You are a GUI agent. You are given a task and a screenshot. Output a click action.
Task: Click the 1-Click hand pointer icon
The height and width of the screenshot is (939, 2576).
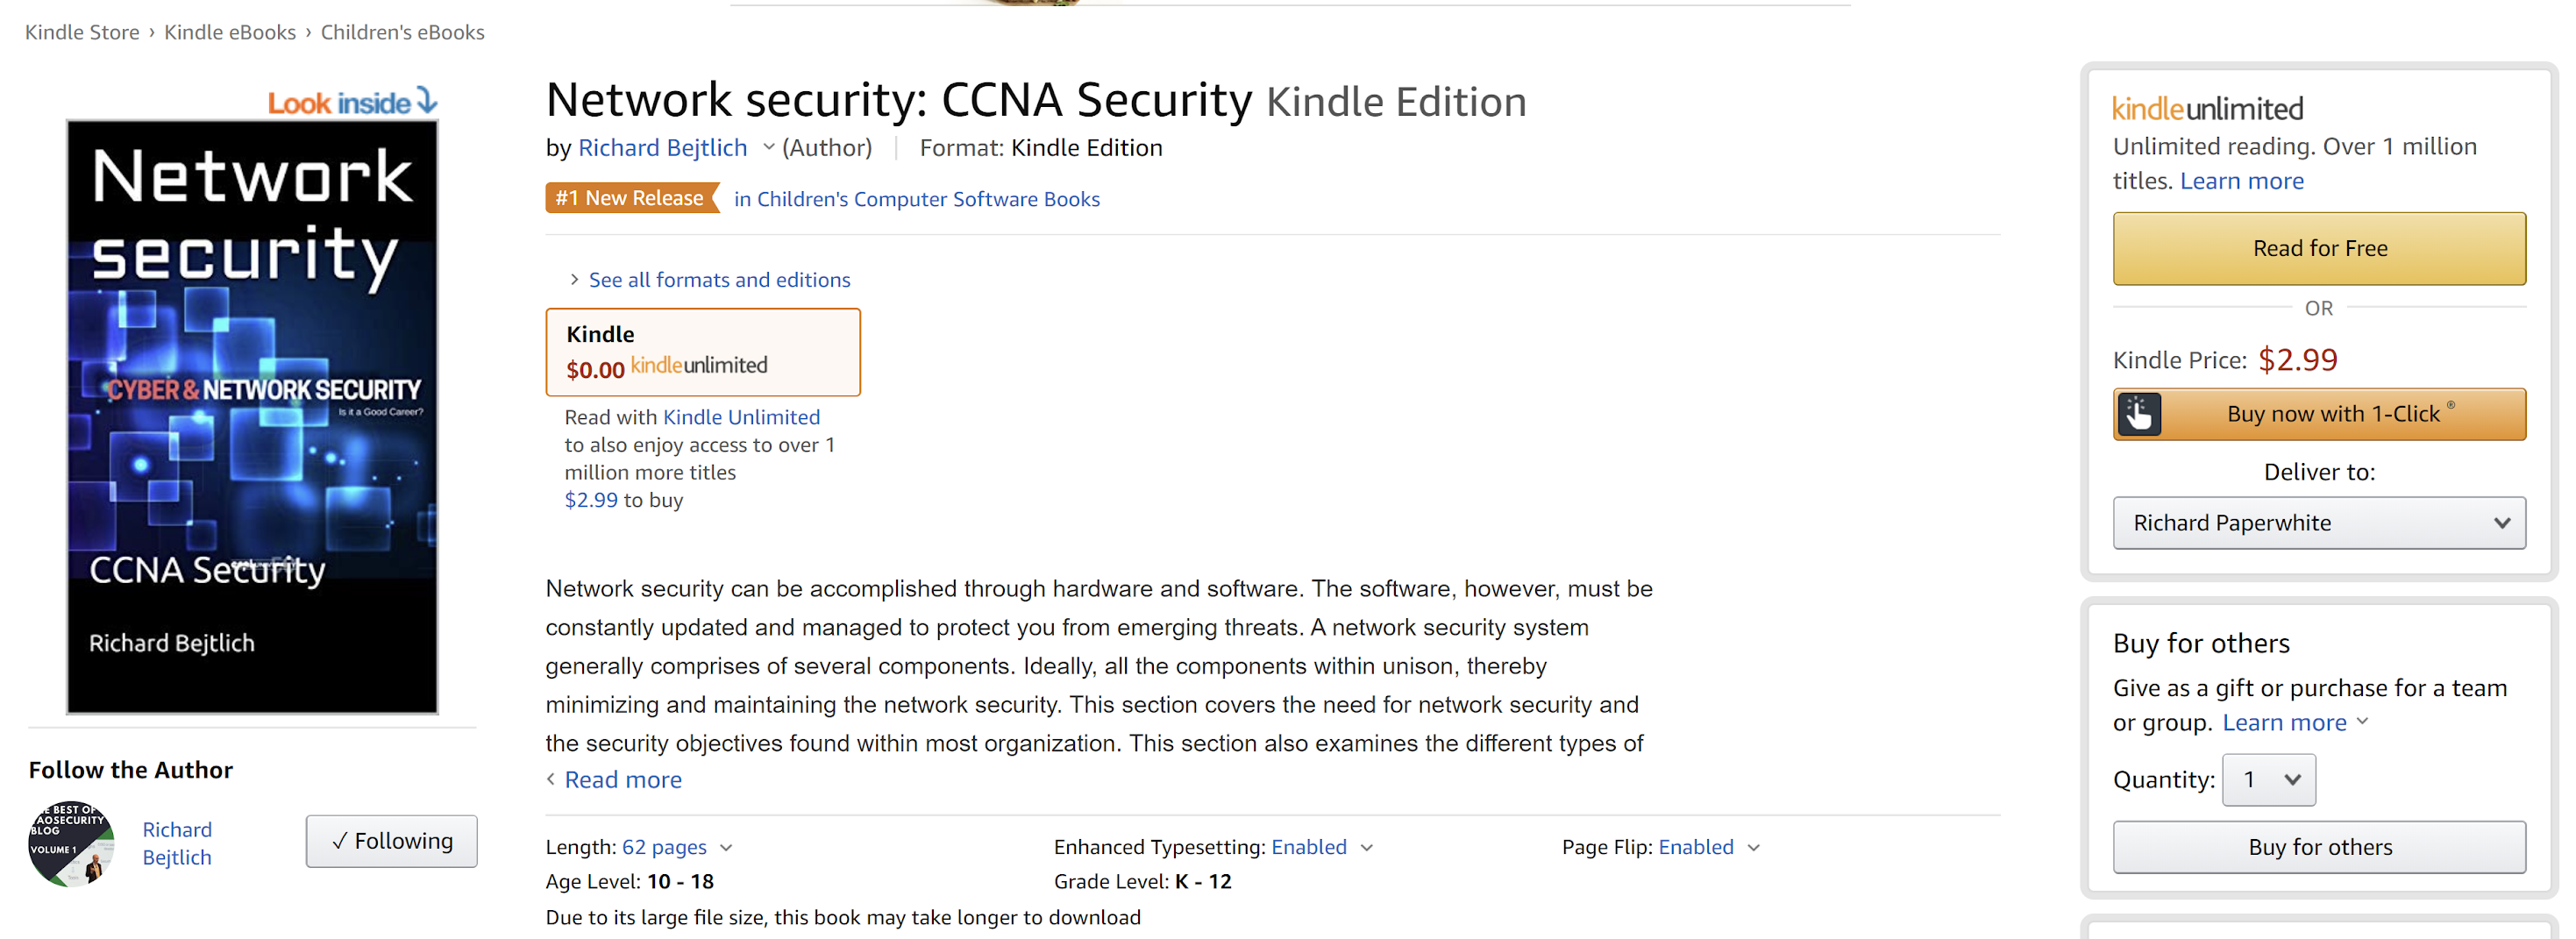point(2139,414)
